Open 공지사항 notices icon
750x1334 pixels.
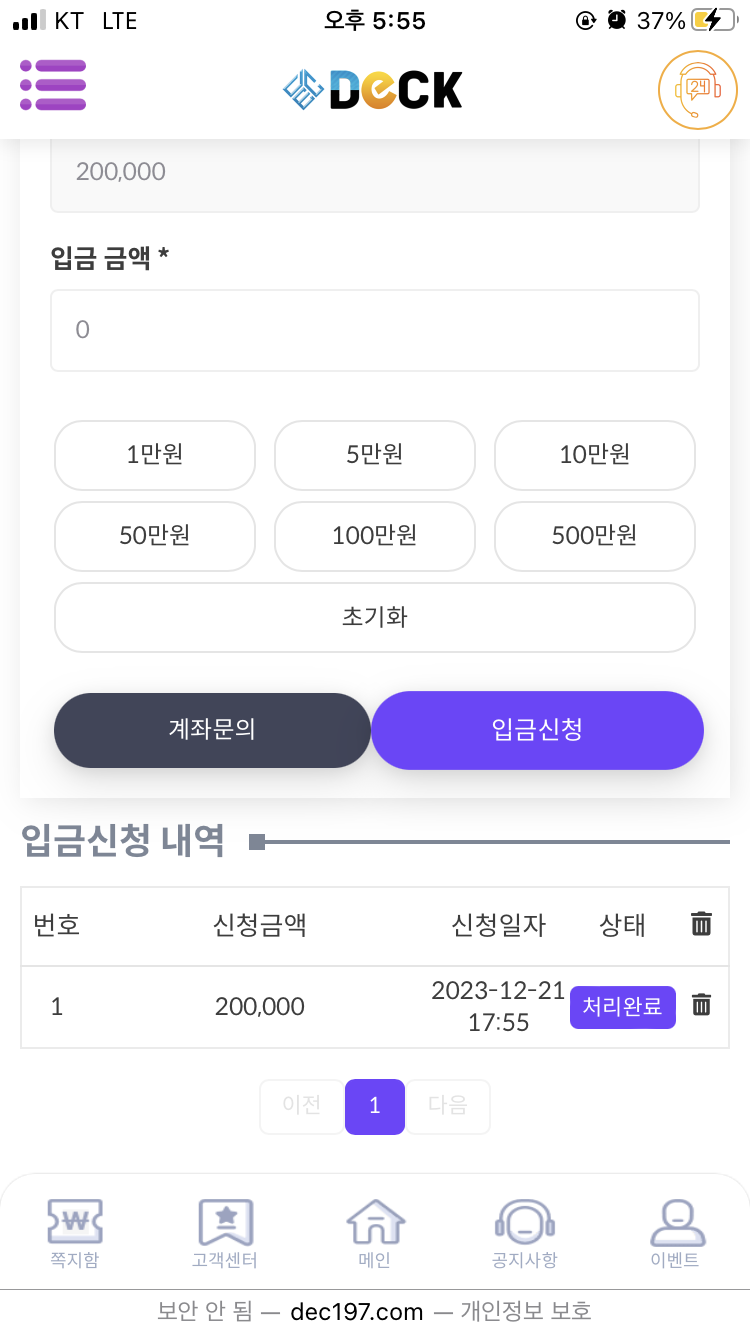[525, 1233]
